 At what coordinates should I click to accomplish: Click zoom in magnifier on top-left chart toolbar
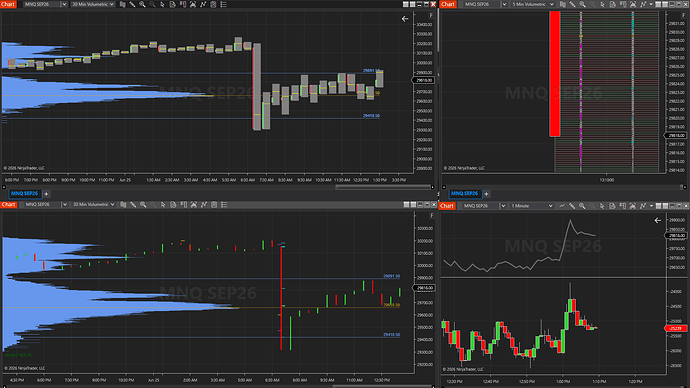click(x=142, y=4)
